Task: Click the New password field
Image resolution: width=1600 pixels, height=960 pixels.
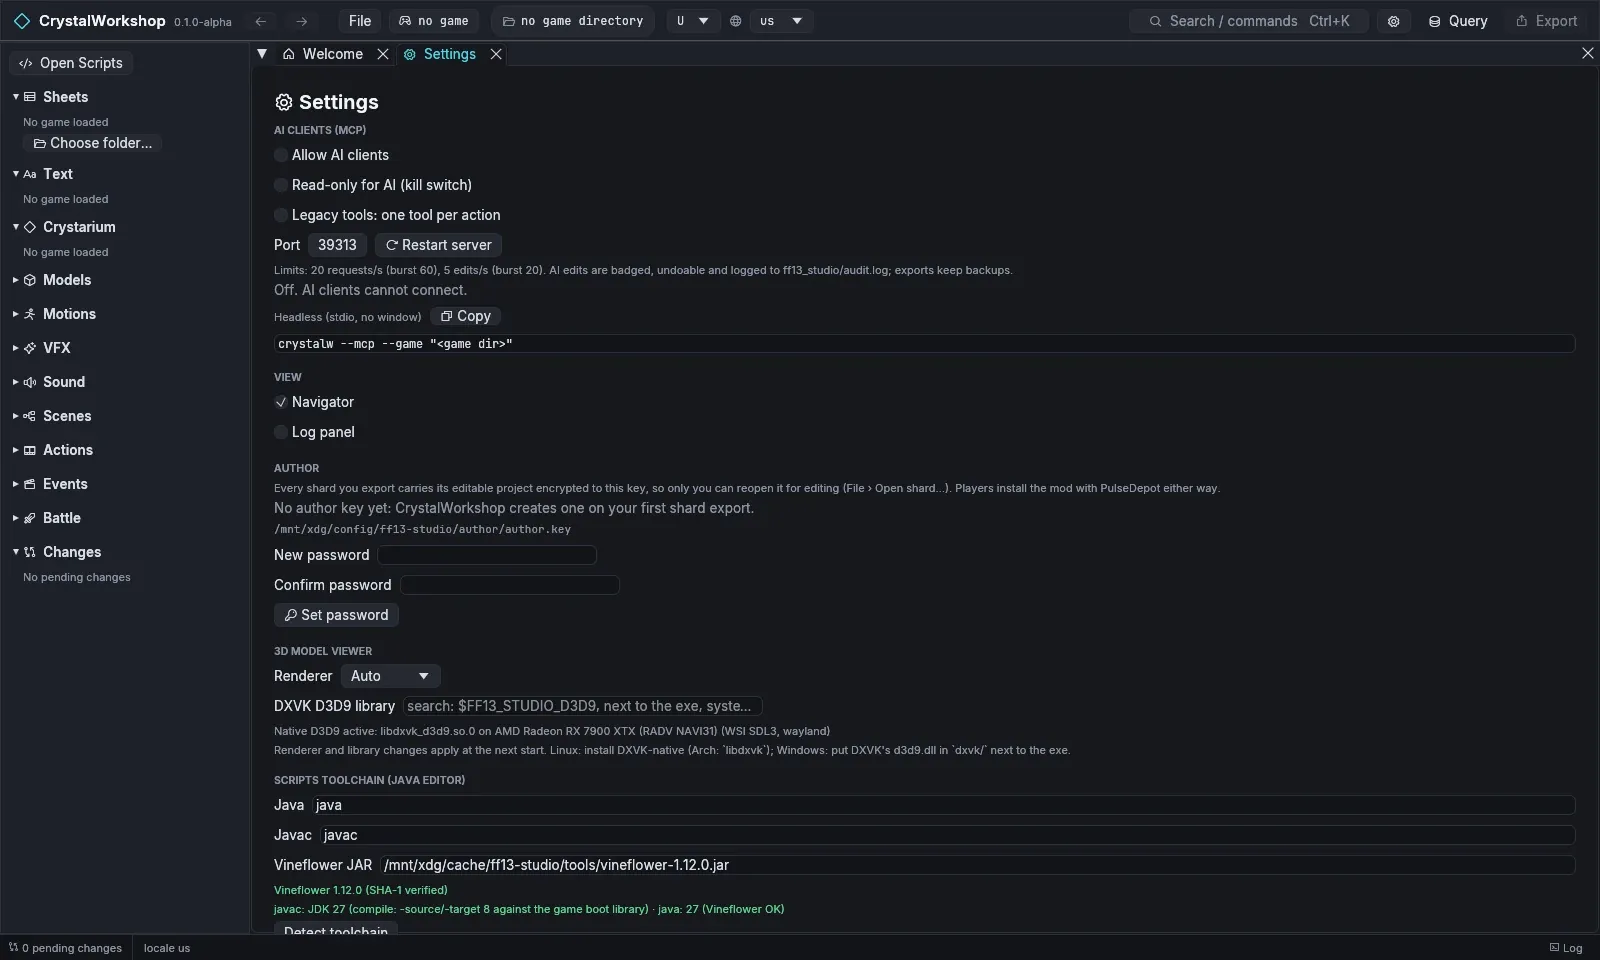Action: click(487, 555)
